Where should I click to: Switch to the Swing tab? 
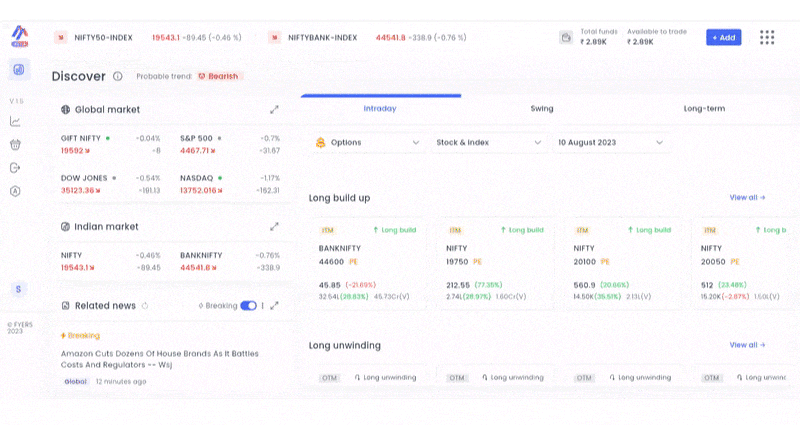pyautogui.click(x=542, y=109)
